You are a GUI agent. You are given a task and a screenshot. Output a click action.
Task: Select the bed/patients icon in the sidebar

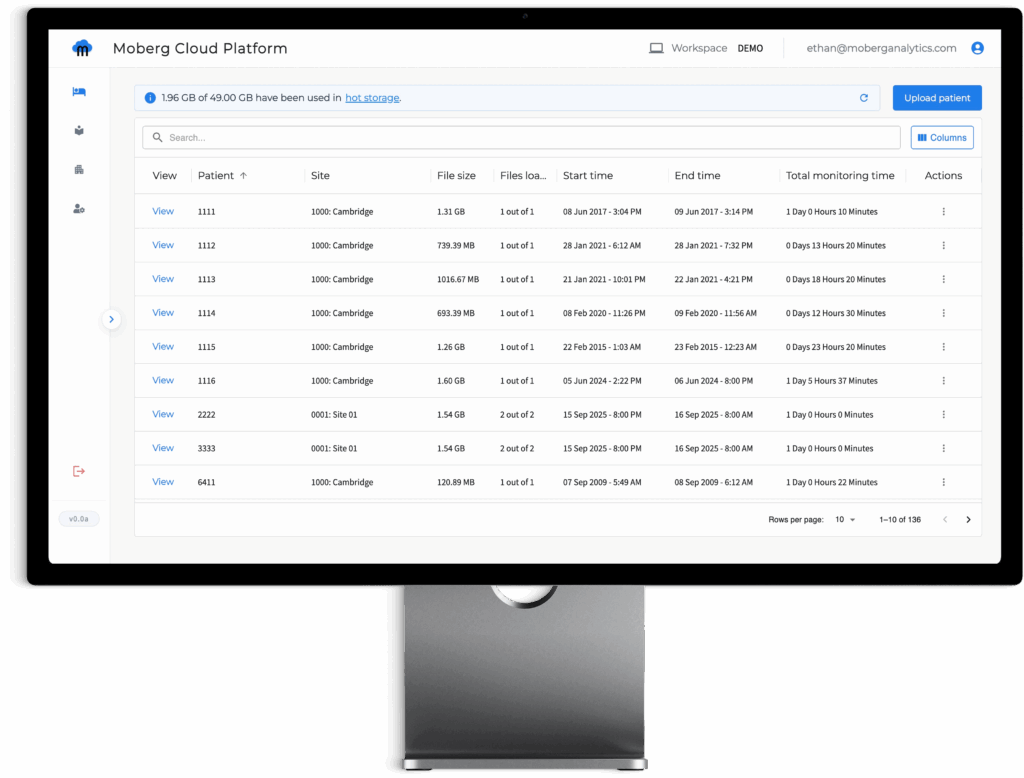click(79, 91)
